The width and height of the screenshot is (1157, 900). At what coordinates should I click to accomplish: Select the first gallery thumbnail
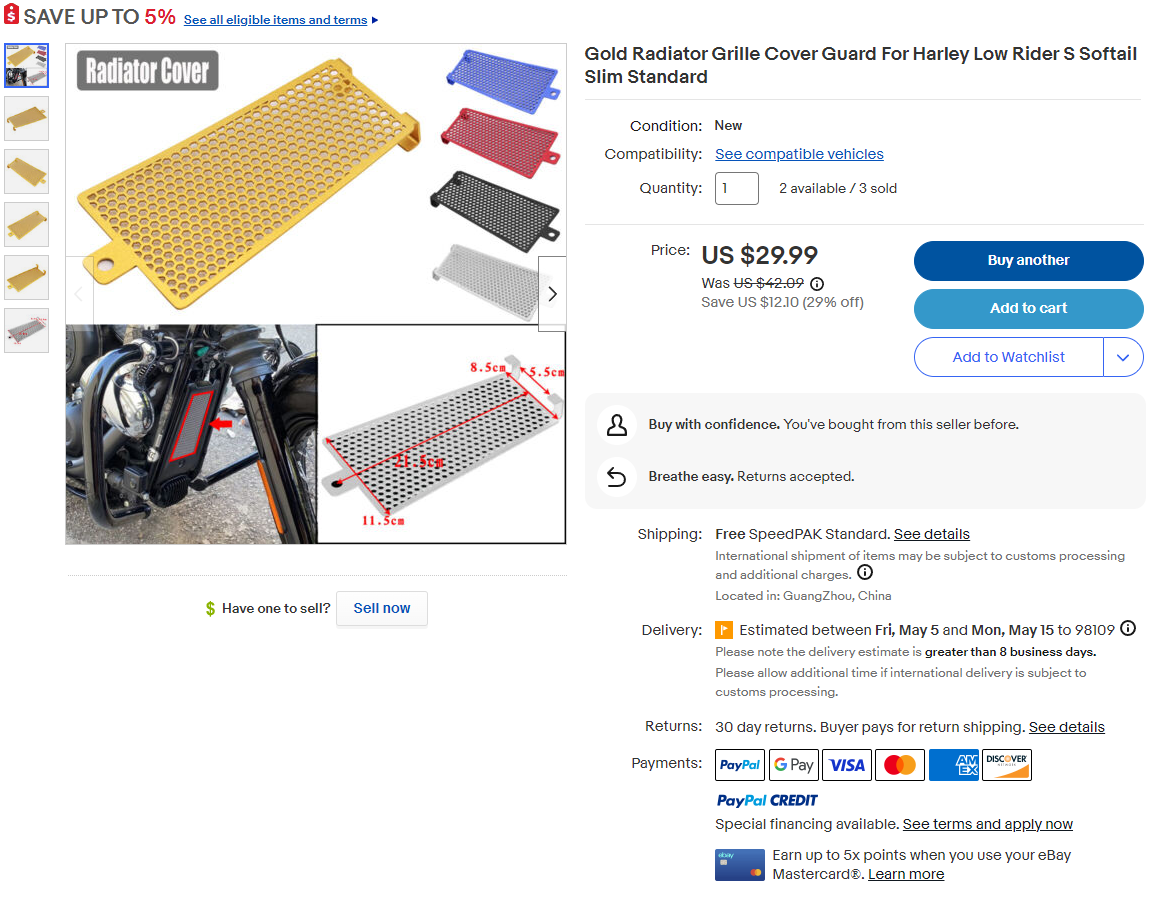click(26, 65)
